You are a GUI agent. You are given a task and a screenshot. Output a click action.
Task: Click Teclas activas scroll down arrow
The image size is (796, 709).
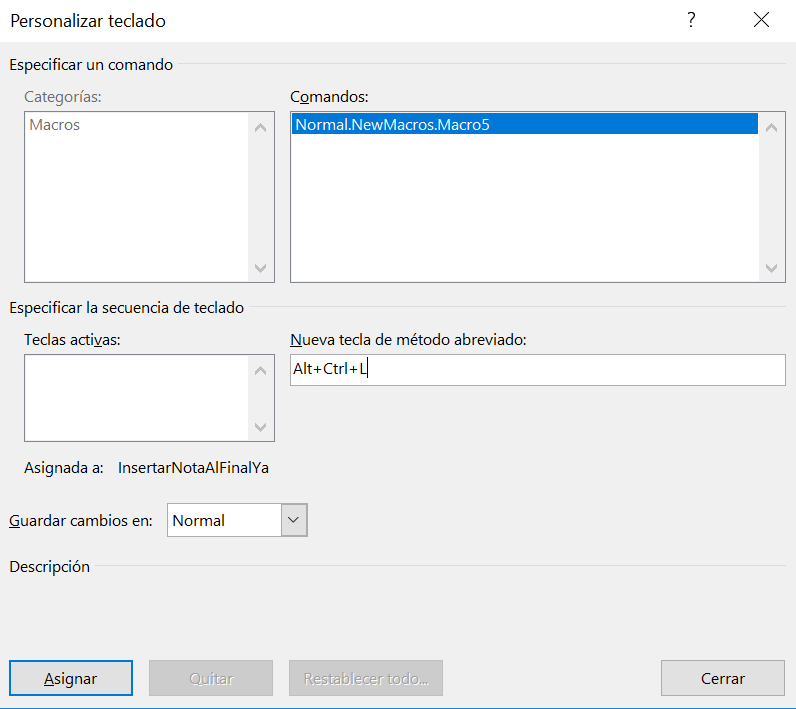[x=260, y=427]
